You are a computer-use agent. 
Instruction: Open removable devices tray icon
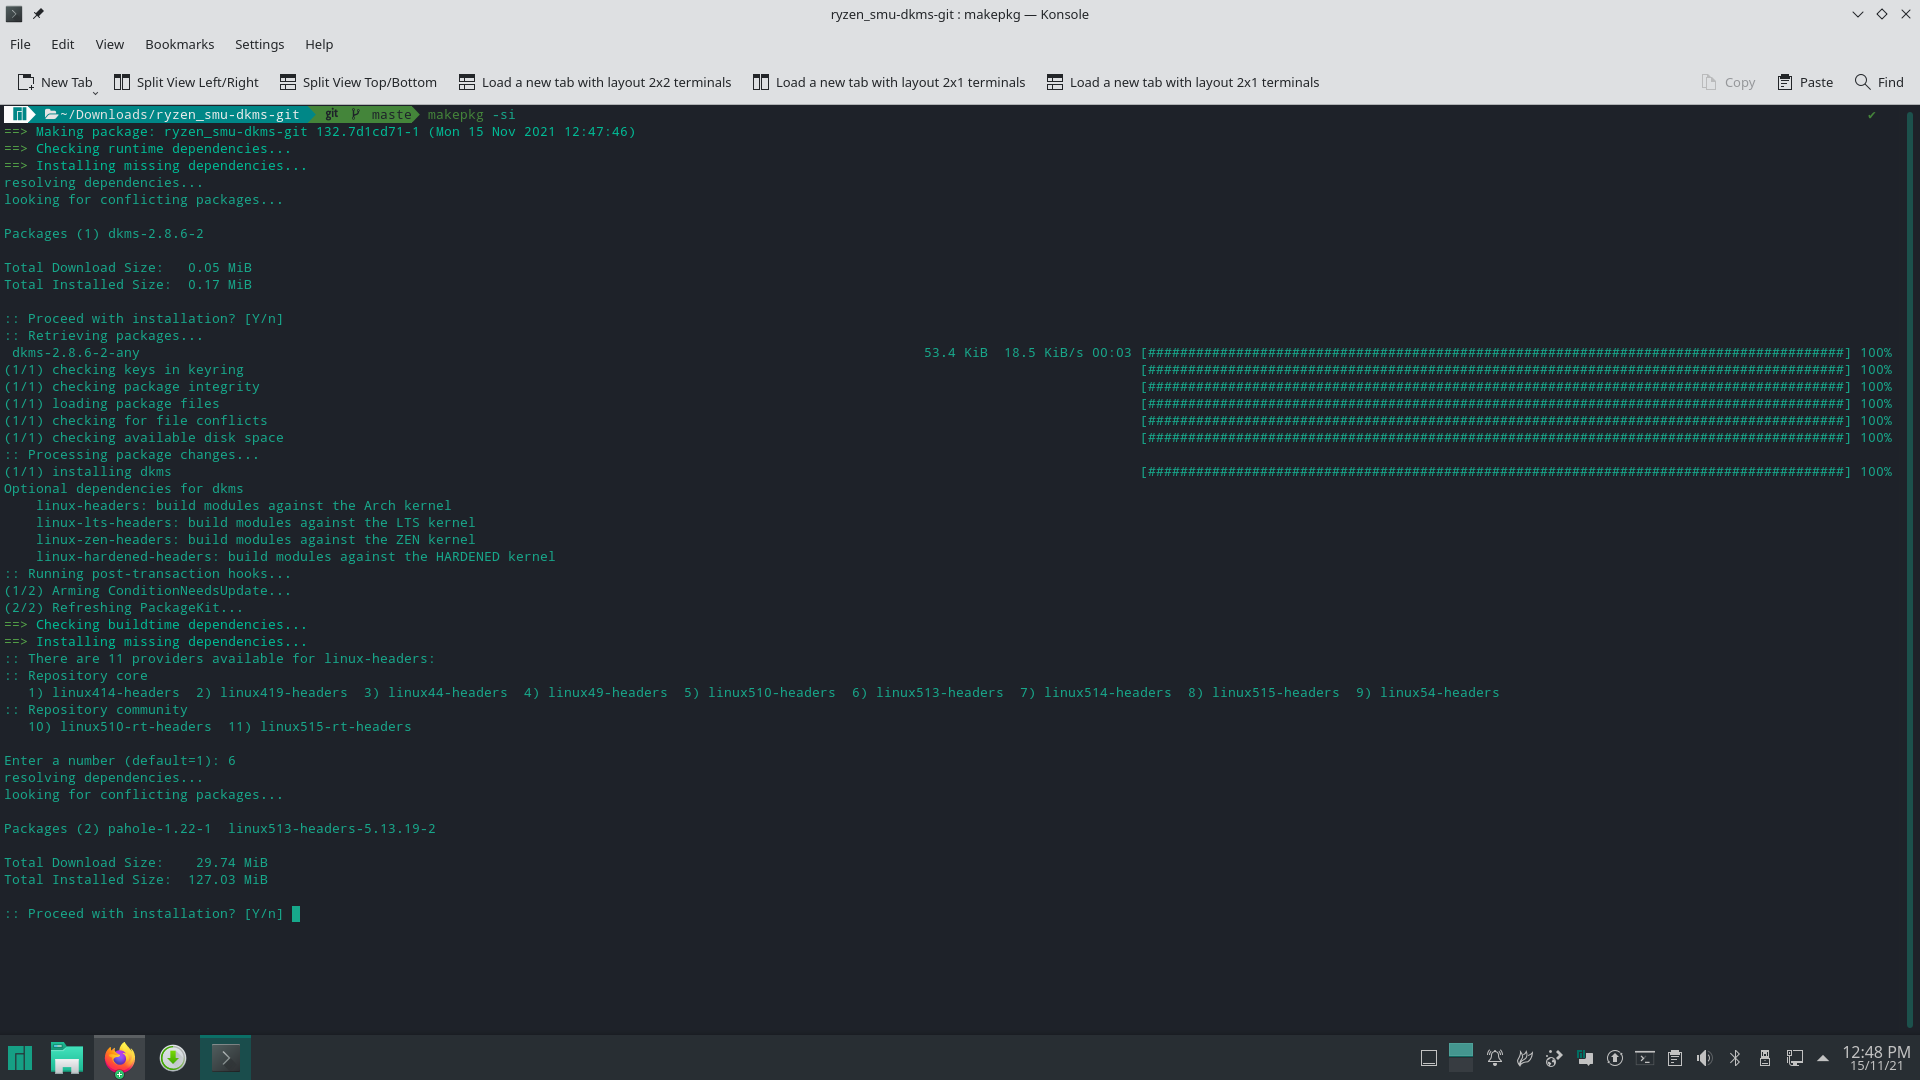(1765, 1058)
